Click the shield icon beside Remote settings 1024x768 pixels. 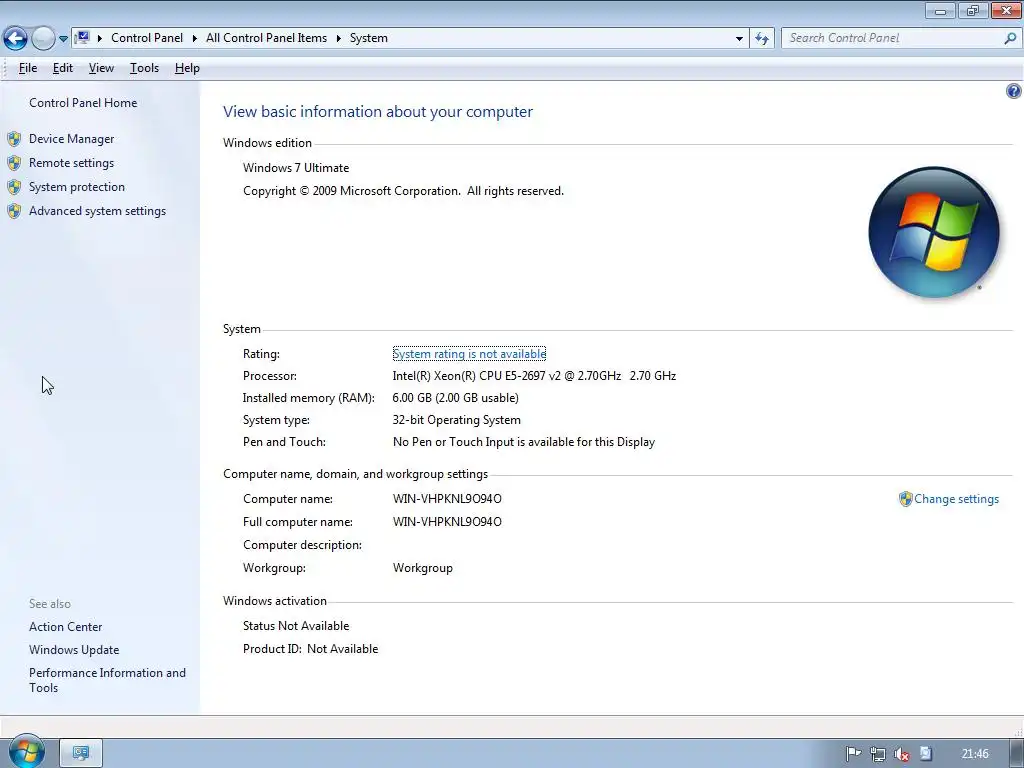(x=14, y=163)
